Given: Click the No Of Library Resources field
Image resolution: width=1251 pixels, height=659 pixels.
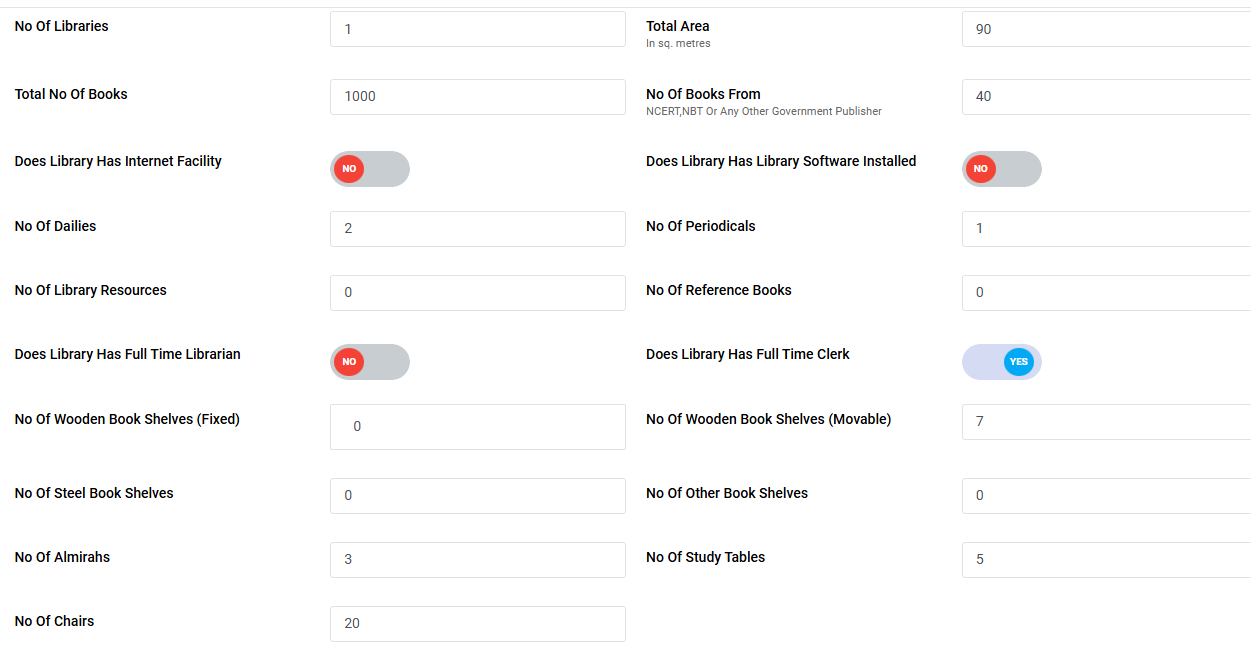Looking at the screenshot, I should pyautogui.click(x=477, y=293).
